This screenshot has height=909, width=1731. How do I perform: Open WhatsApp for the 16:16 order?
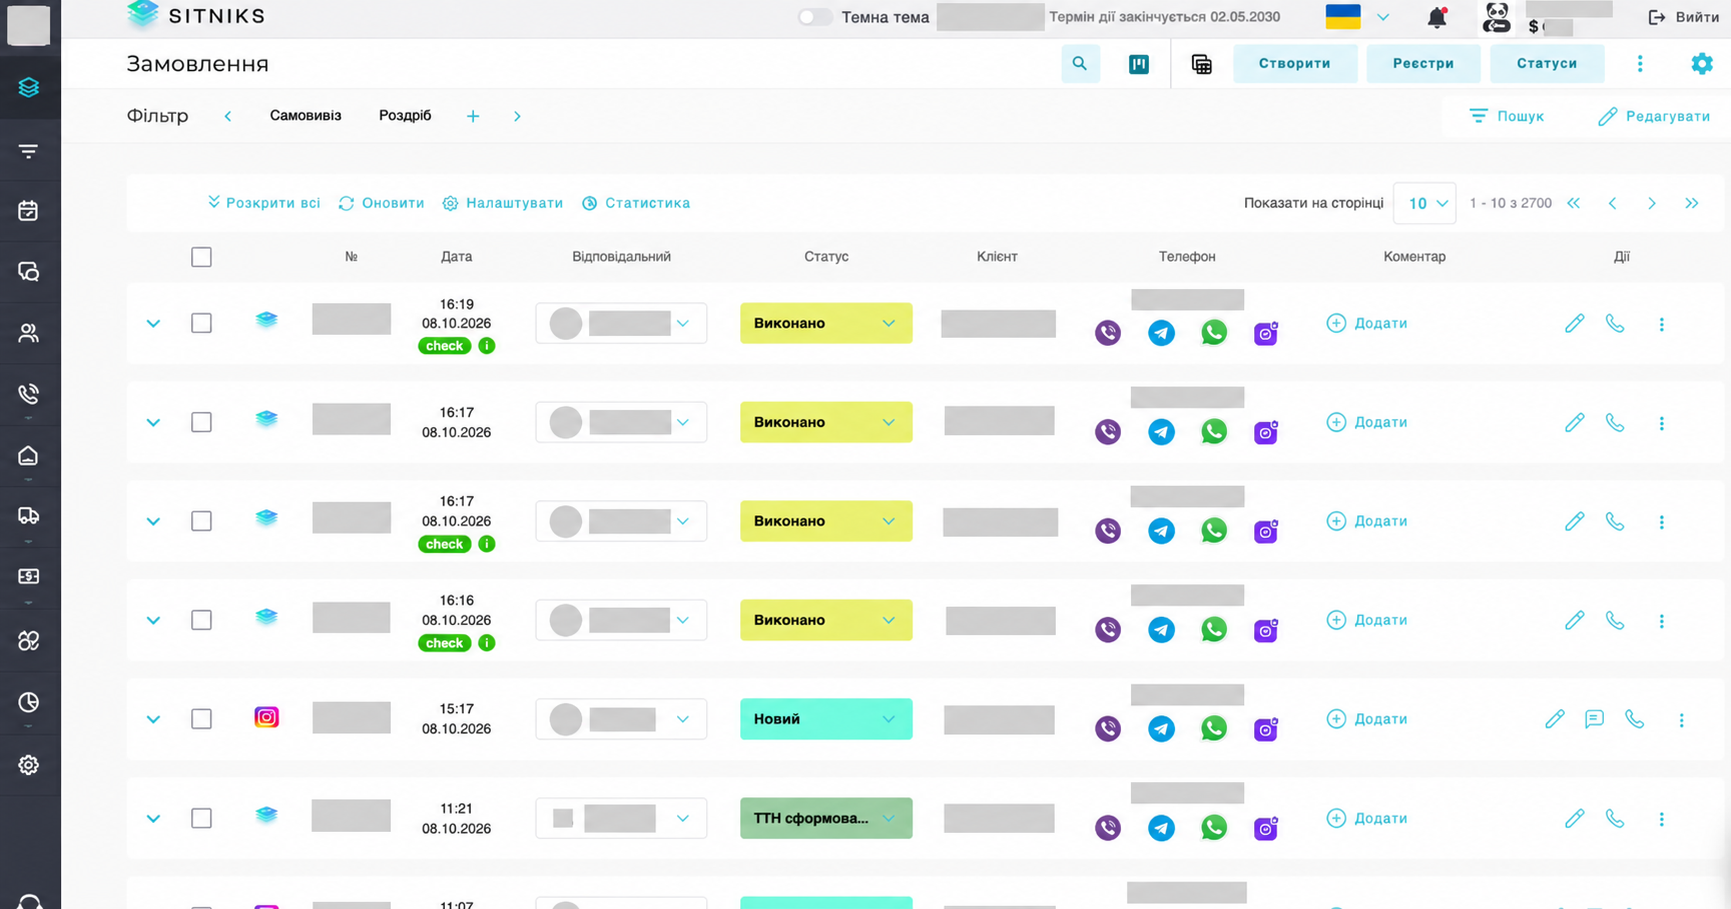(x=1214, y=630)
